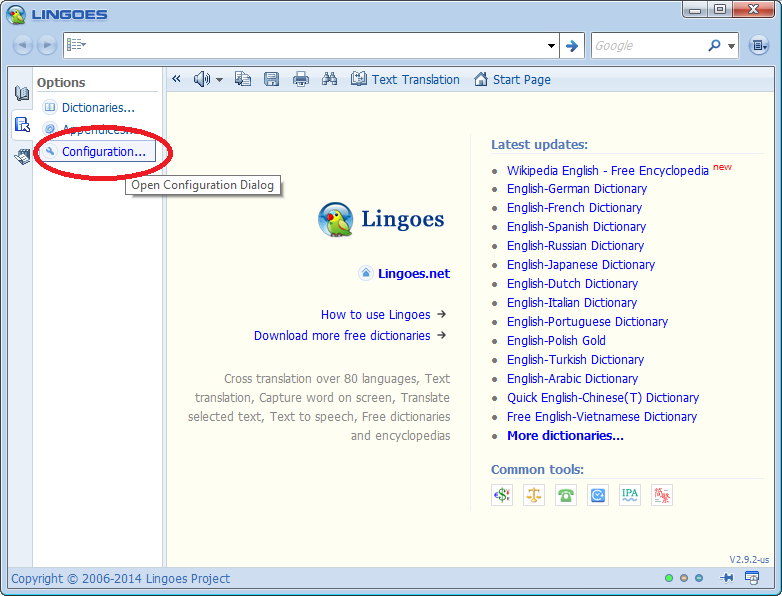Expand the search engine dropdown arrow
Screen dimensions: 782x596
731,46
